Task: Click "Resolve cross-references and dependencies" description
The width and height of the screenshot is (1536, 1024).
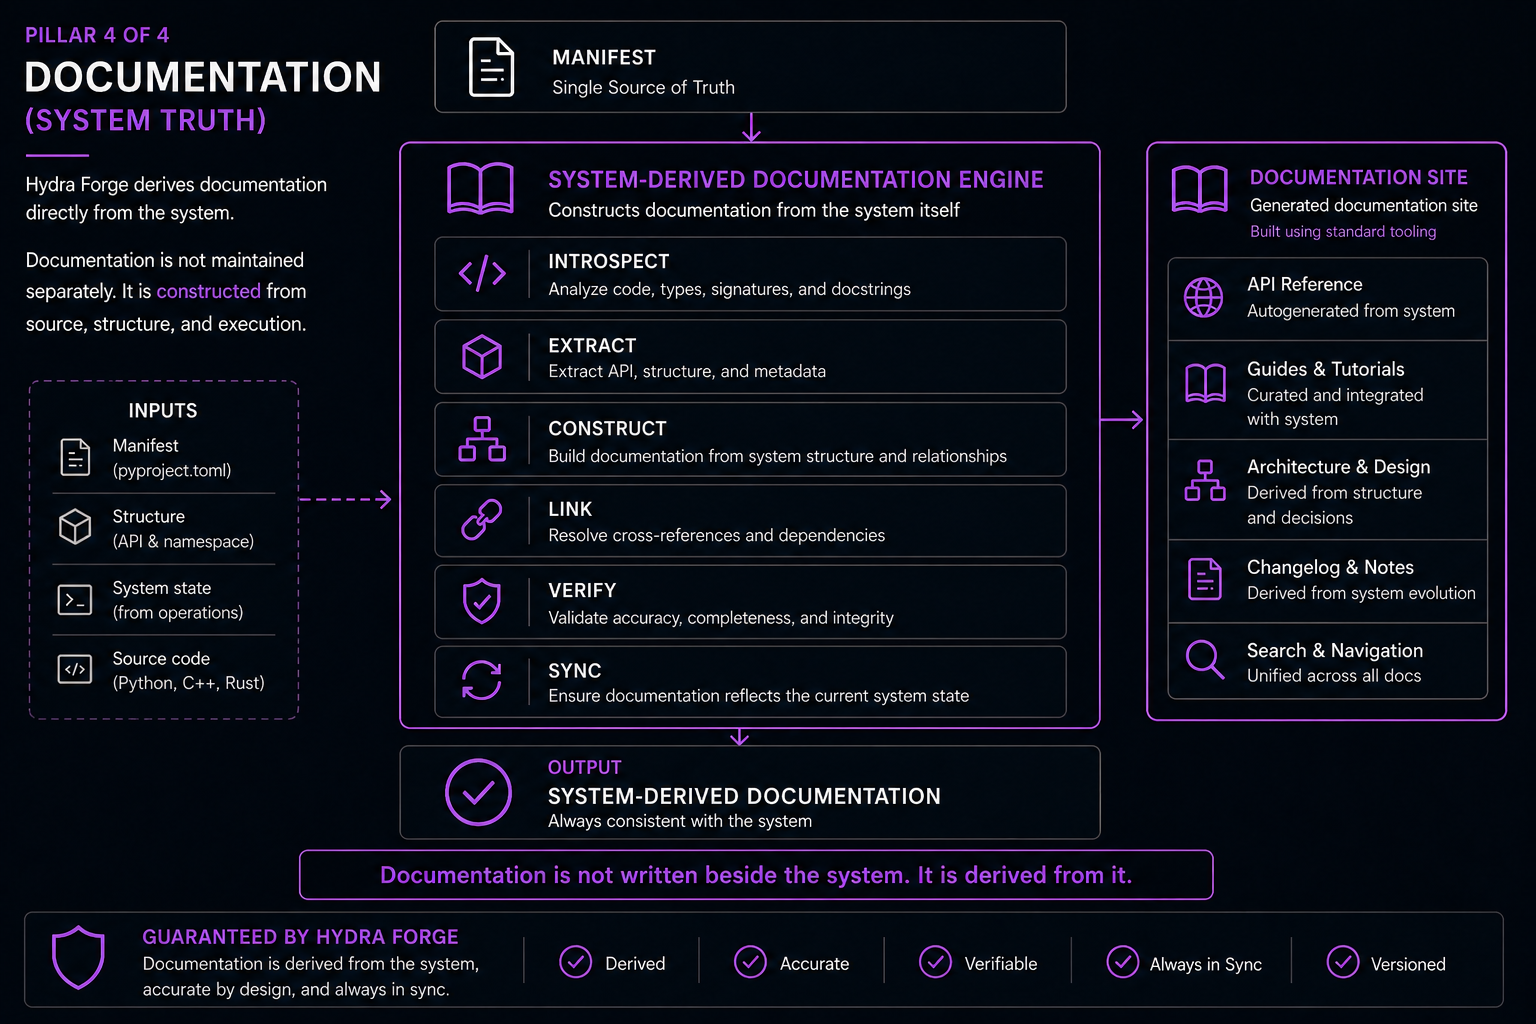Action: 716,535
